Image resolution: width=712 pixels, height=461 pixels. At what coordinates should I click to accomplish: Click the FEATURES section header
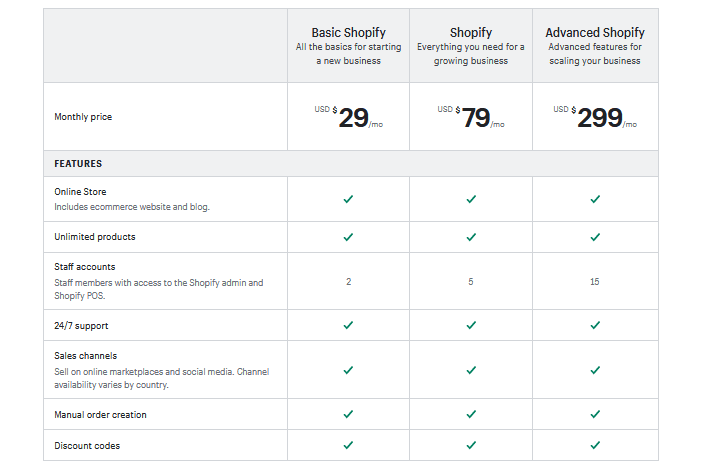click(78, 164)
